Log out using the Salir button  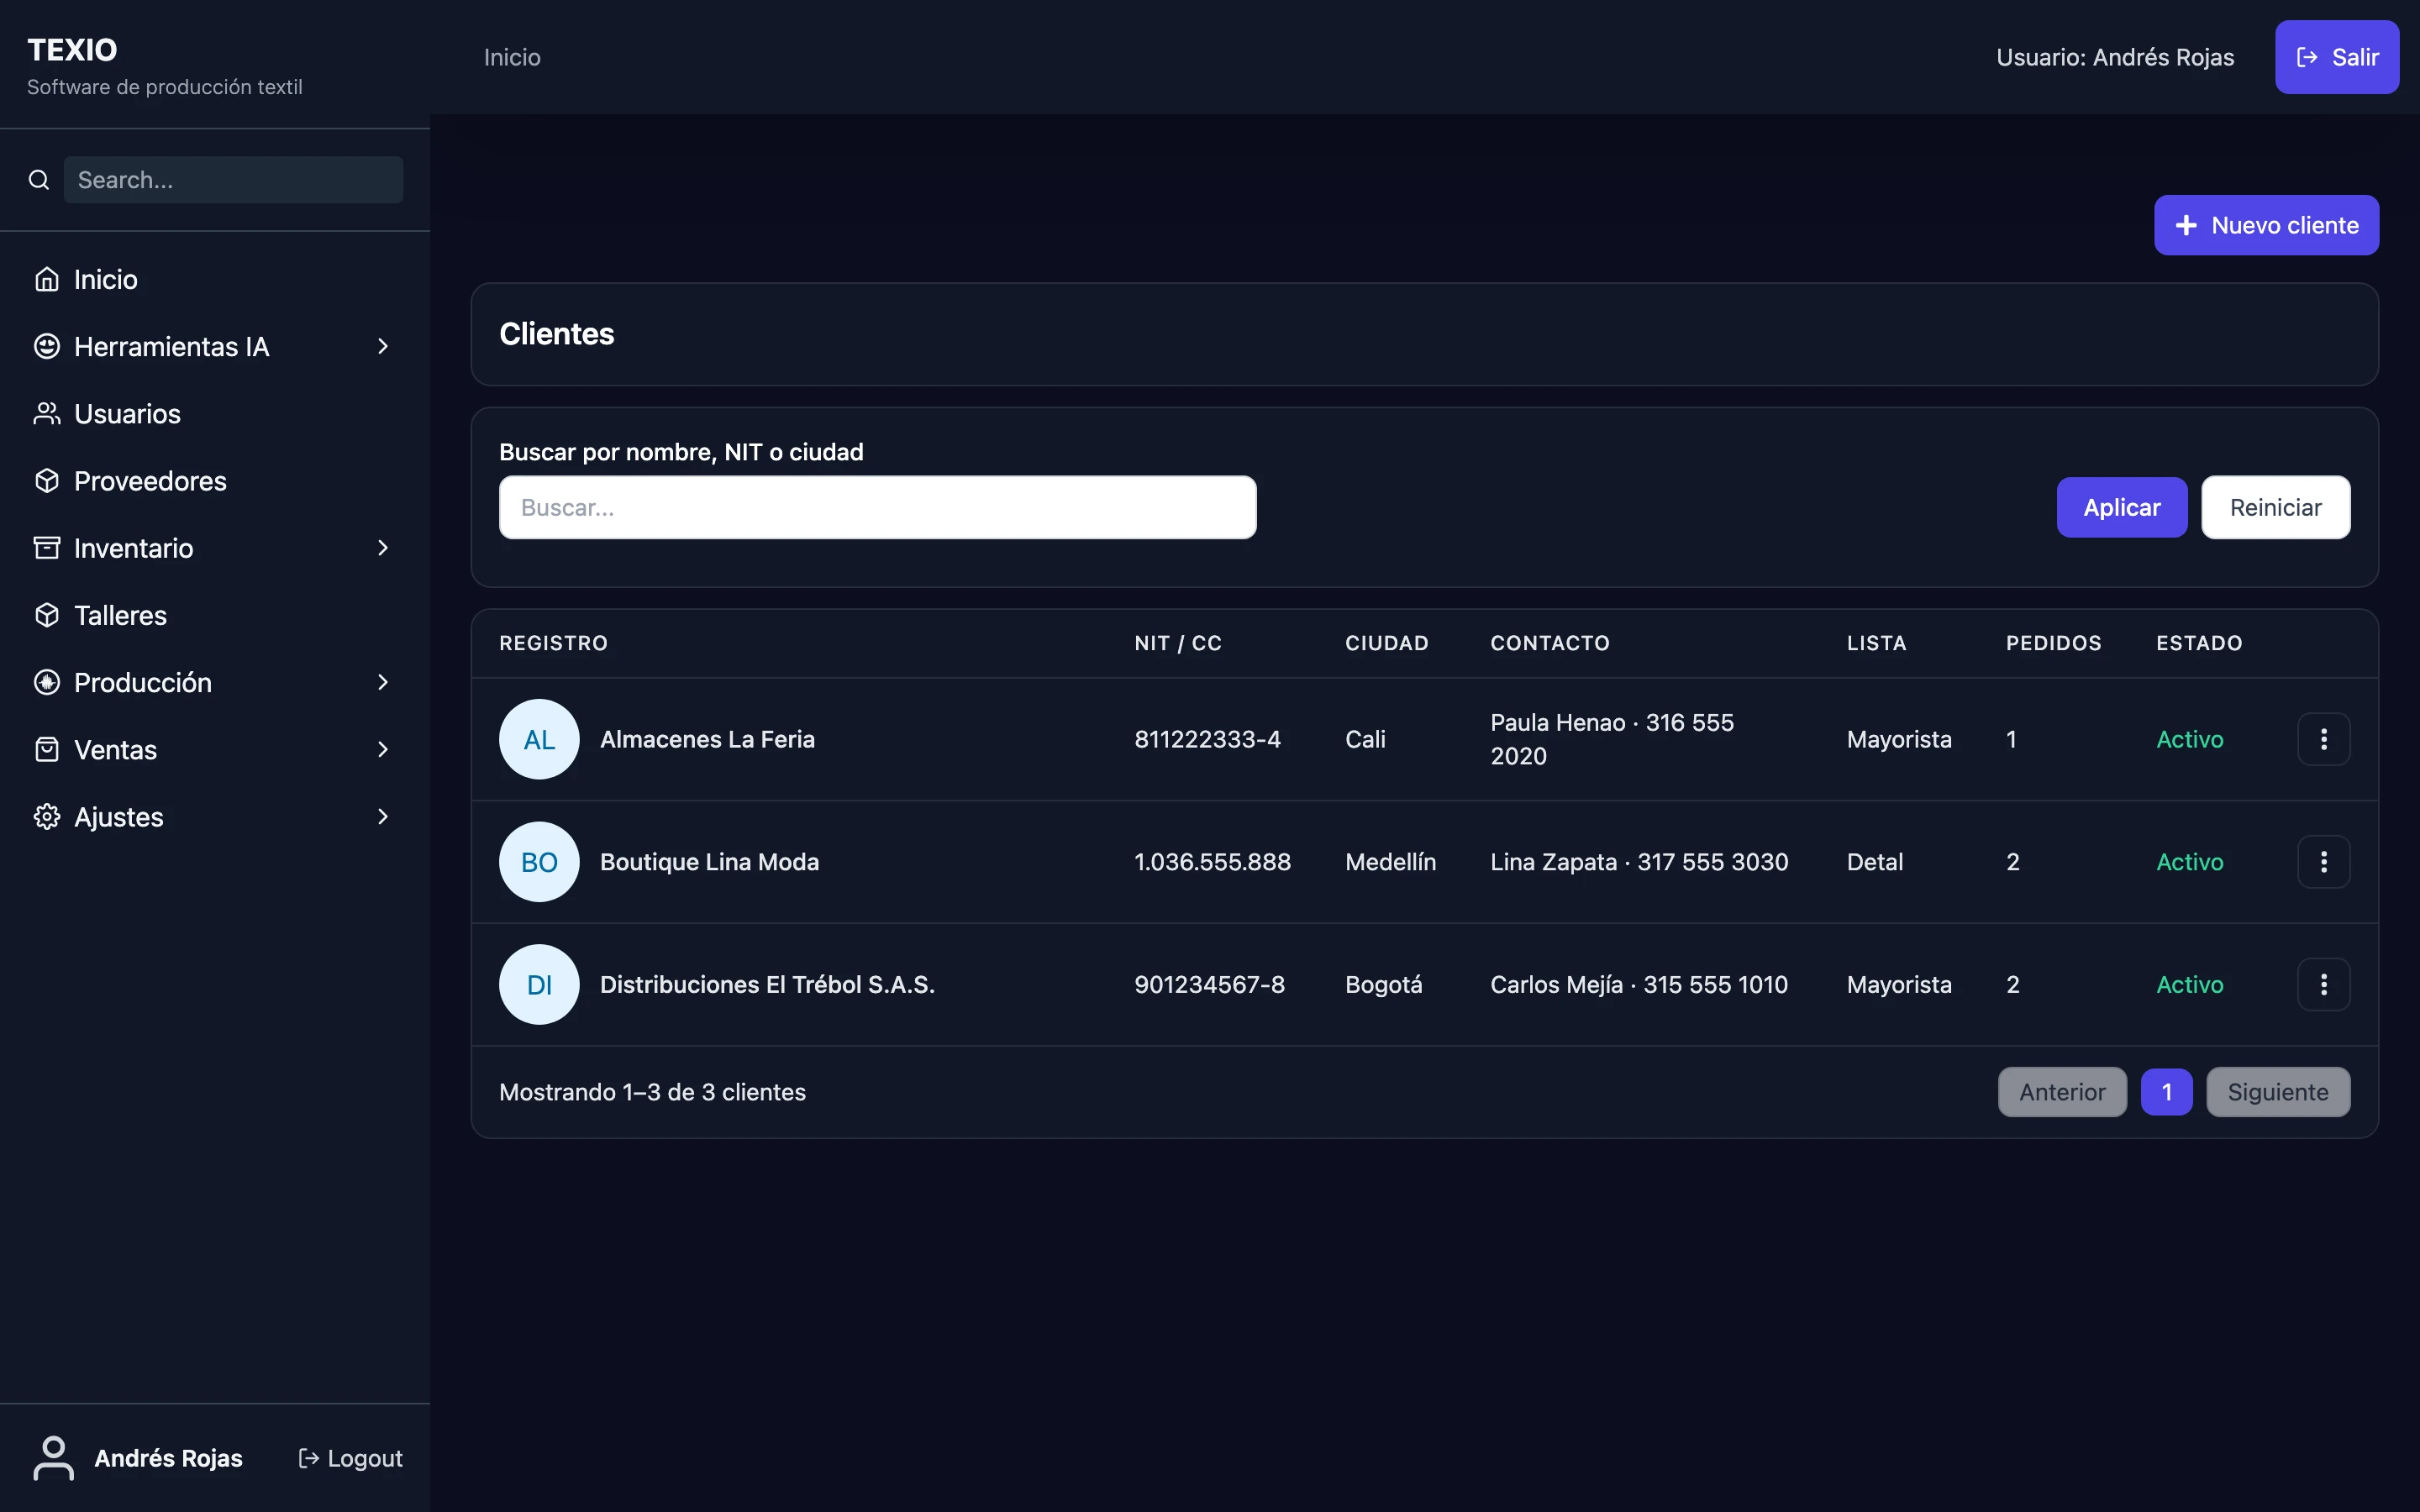pyautogui.click(x=2336, y=57)
